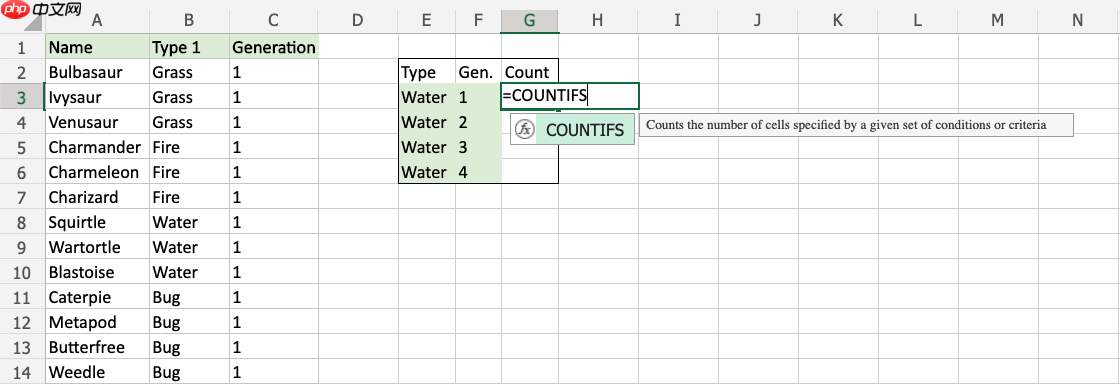Click the Gen. value 4 cell

point(479,172)
